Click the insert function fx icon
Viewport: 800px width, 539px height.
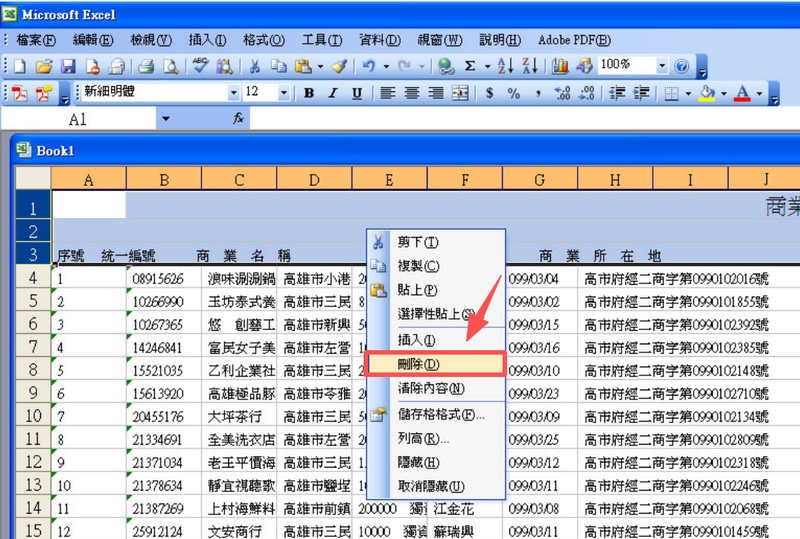point(238,119)
